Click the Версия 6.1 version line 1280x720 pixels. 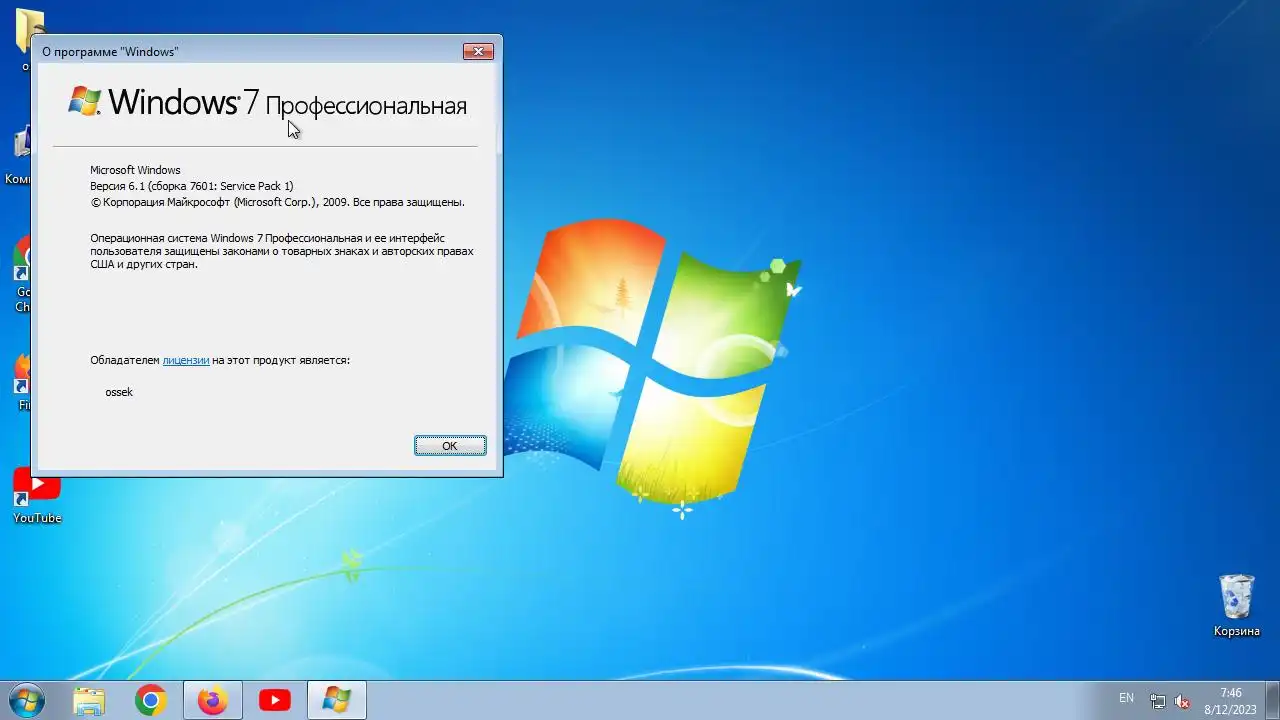pos(192,186)
